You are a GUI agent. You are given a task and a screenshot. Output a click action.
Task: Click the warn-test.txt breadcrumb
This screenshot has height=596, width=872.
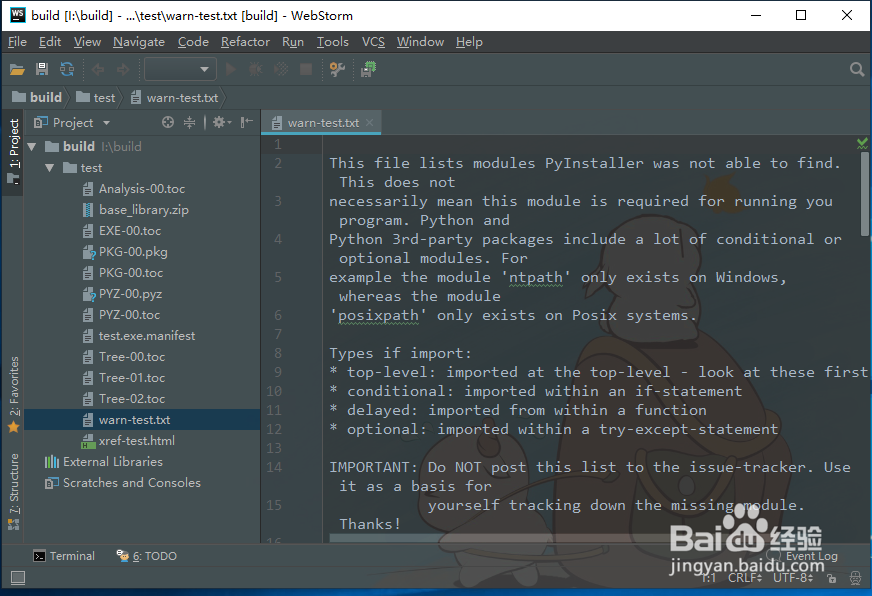(175, 97)
